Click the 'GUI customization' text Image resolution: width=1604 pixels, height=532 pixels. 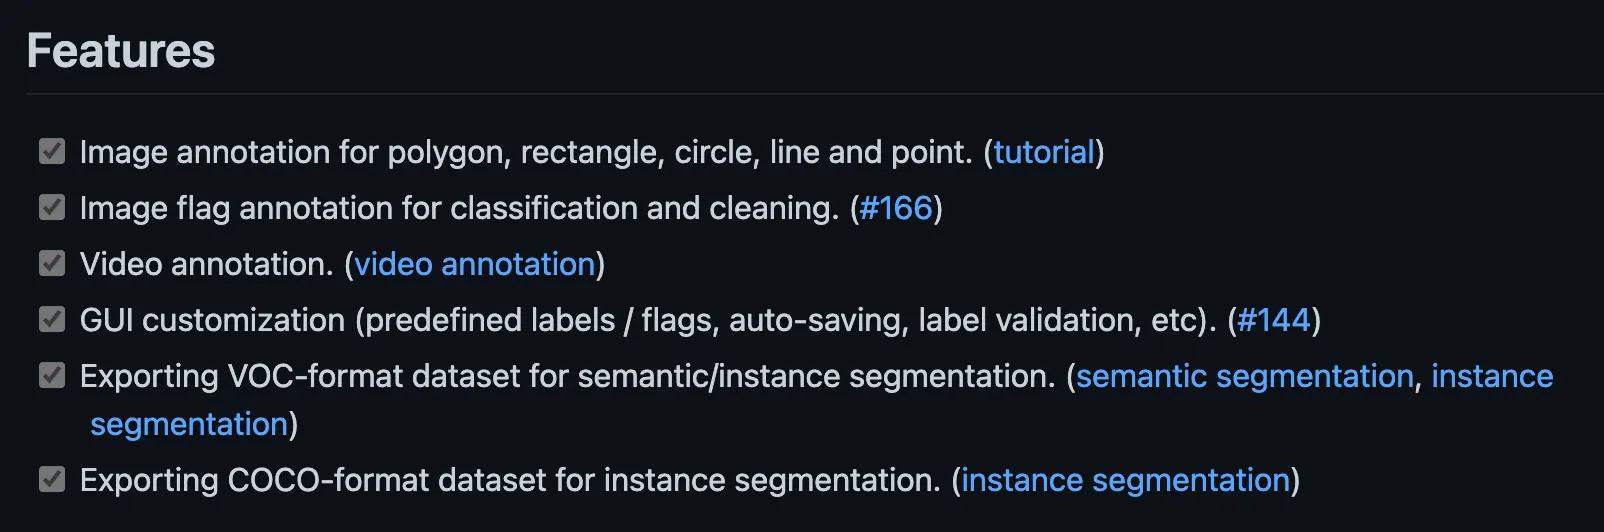[212, 320]
